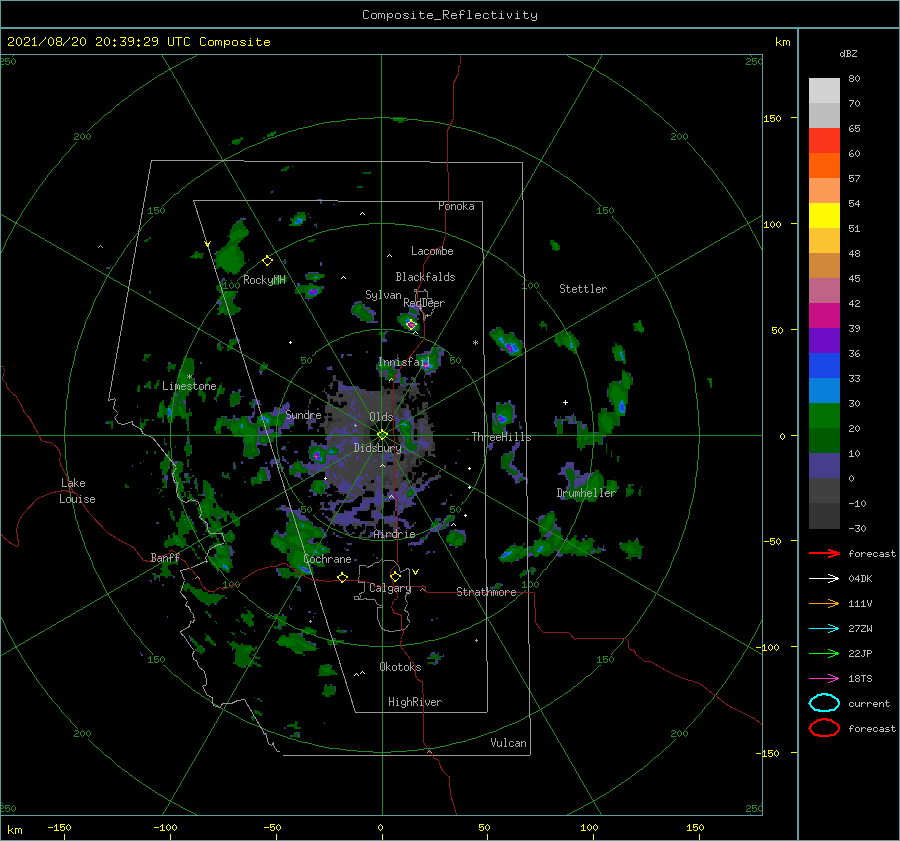Click the red forecast ellipse icon
Viewport: 900px width, 841px height.
(824, 728)
